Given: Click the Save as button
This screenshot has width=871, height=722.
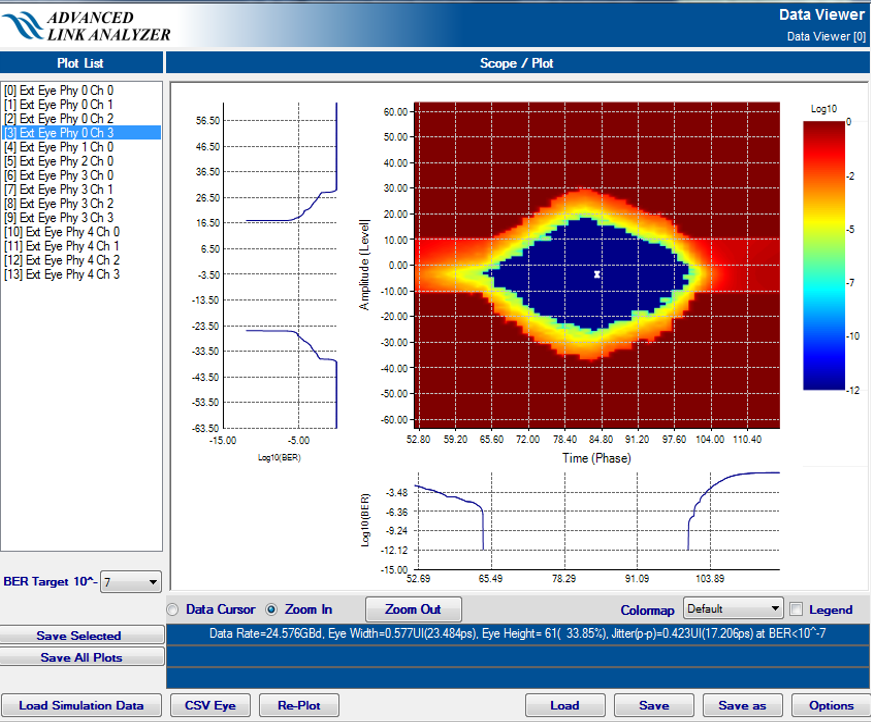Looking at the screenshot, I should [x=742, y=705].
